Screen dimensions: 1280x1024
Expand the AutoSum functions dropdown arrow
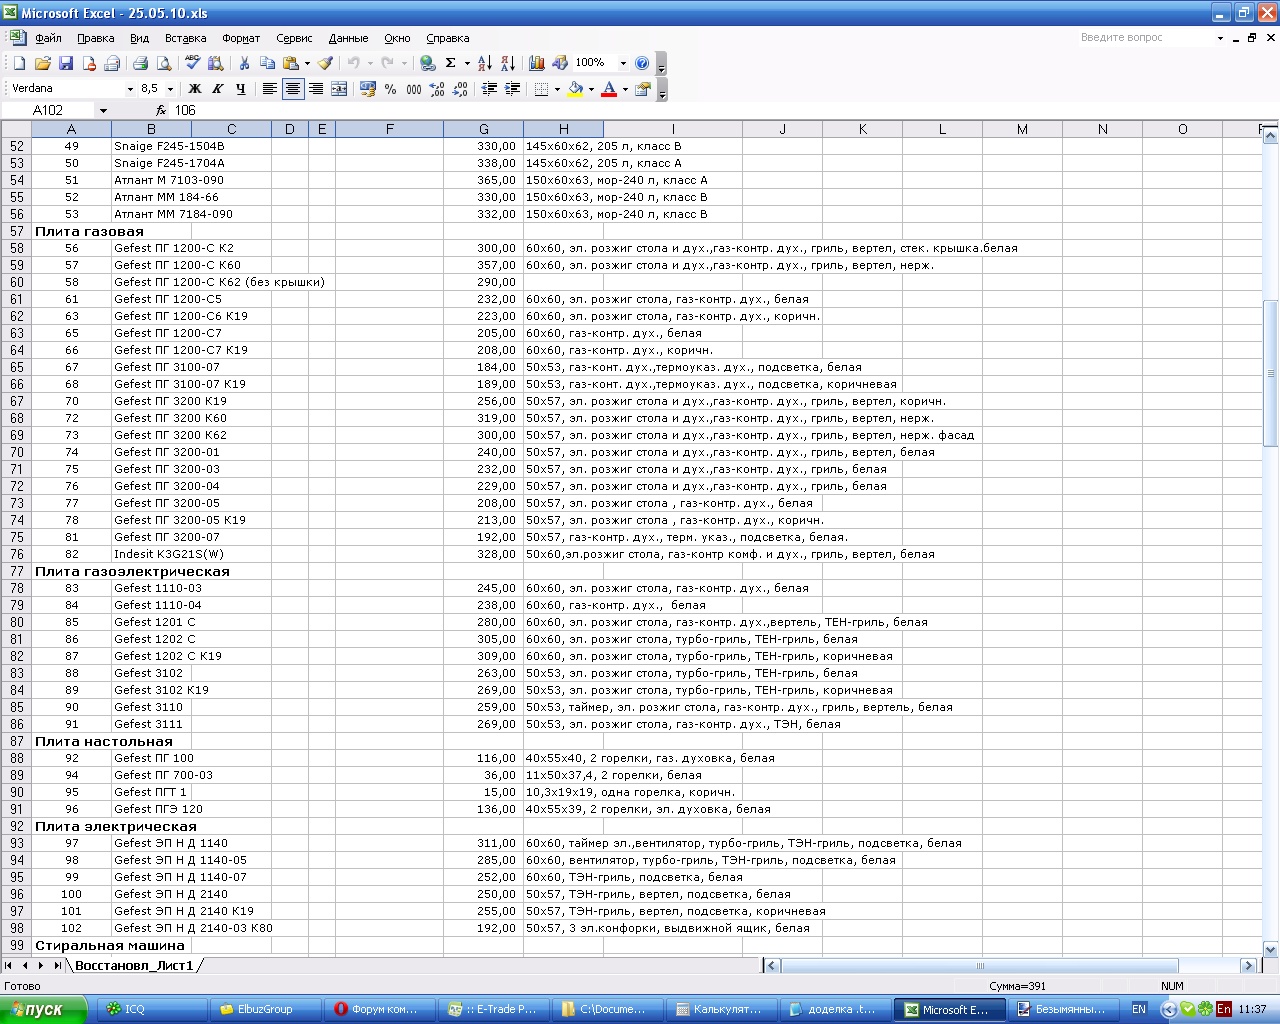click(467, 63)
